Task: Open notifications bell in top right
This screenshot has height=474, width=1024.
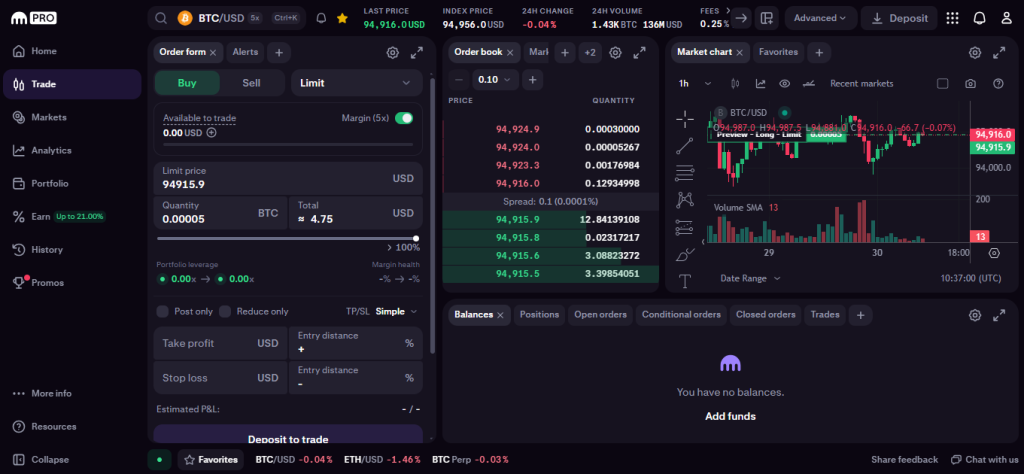Action: click(x=979, y=18)
